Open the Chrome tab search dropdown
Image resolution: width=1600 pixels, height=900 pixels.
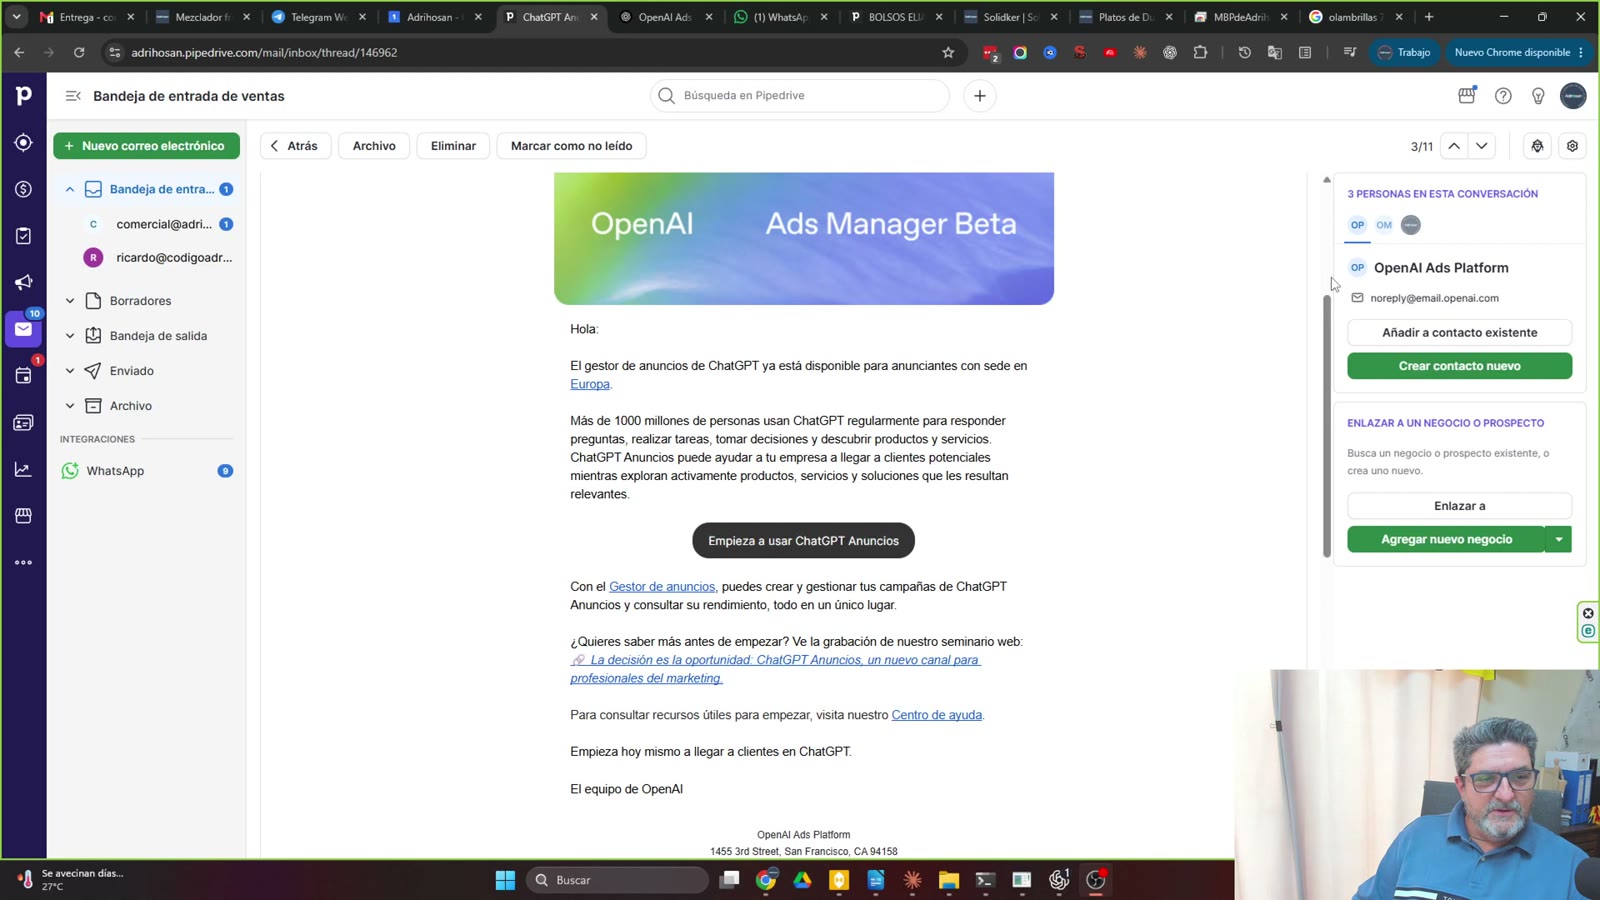tap(17, 17)
